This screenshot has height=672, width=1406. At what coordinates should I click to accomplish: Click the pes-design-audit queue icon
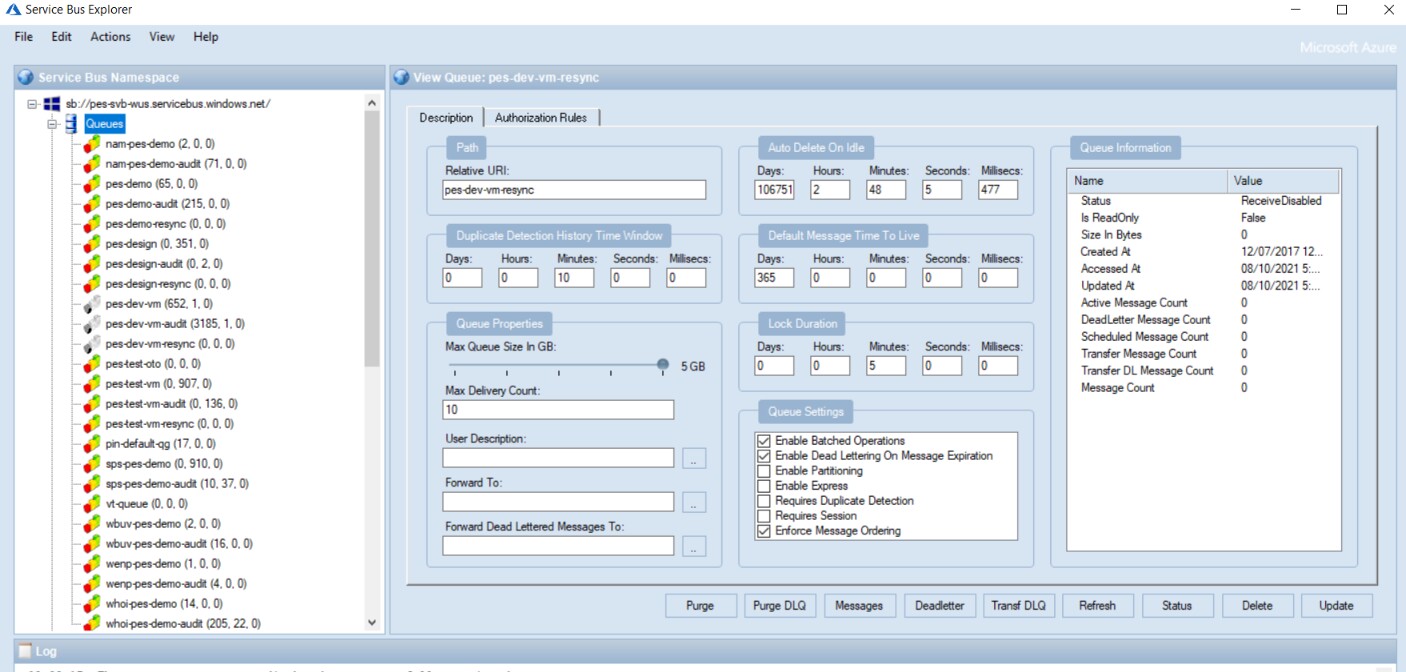91,264
